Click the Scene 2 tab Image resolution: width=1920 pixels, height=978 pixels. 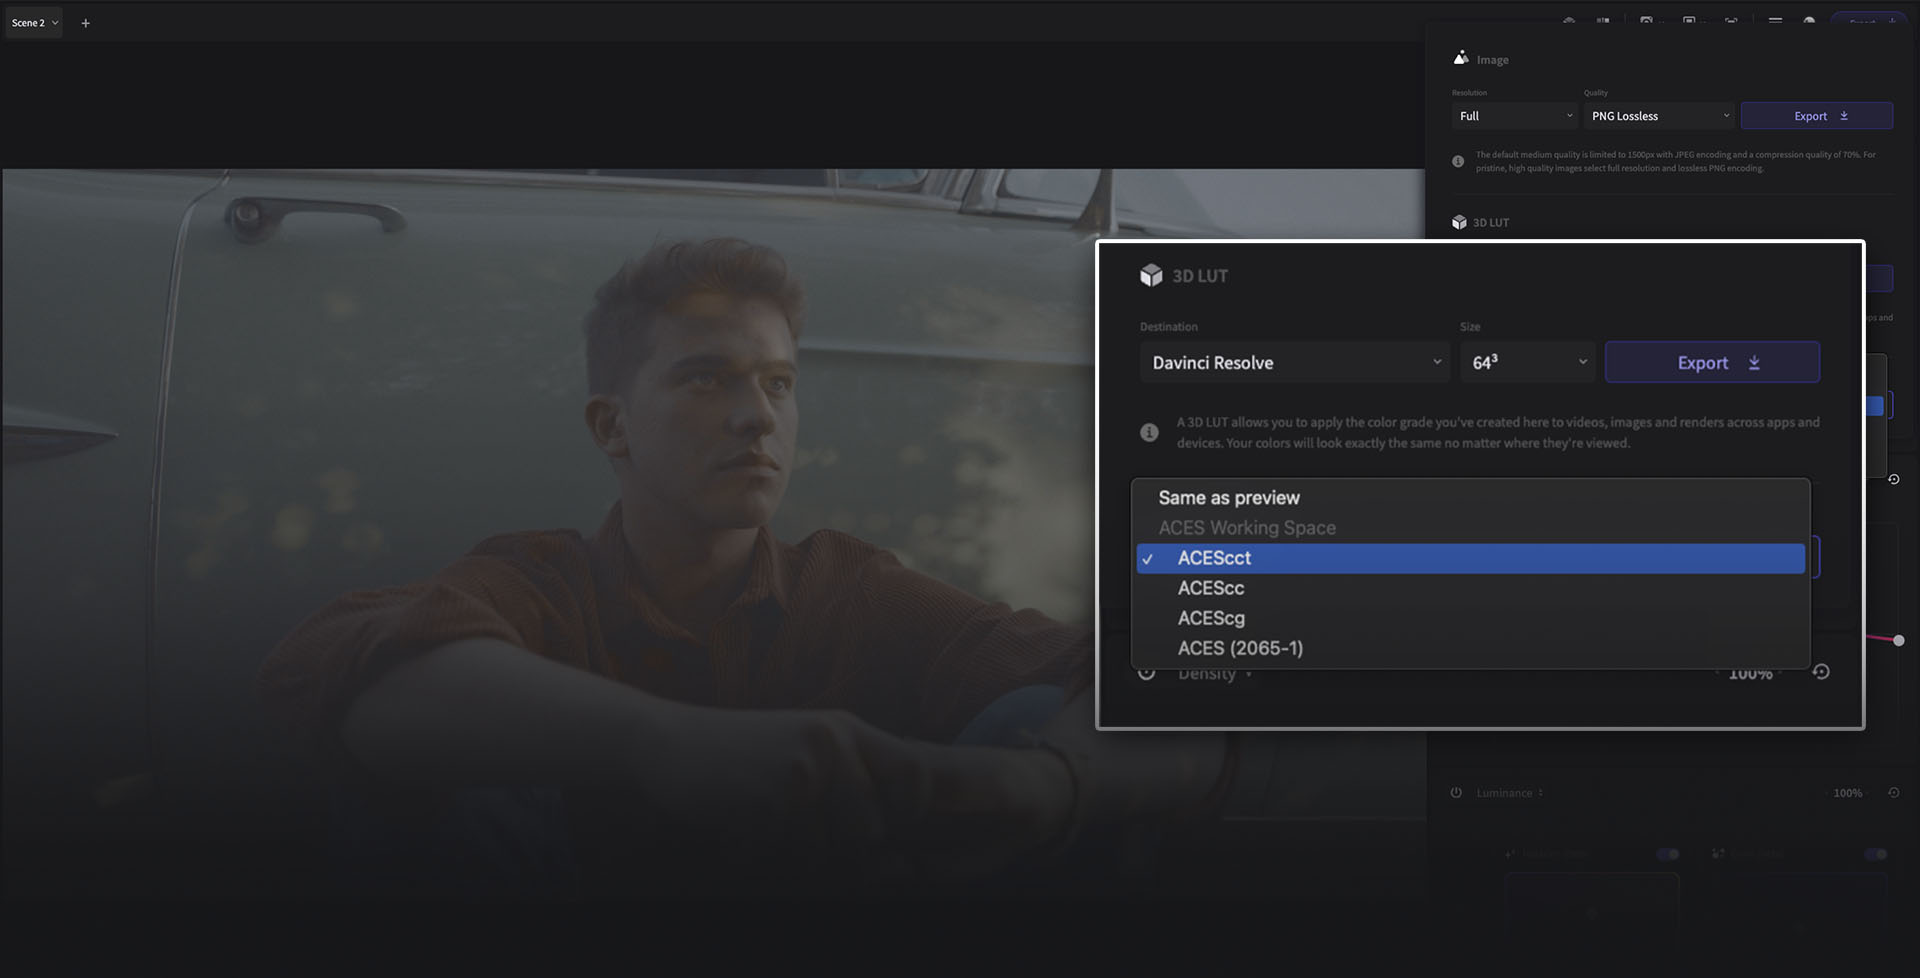point(30,22)
